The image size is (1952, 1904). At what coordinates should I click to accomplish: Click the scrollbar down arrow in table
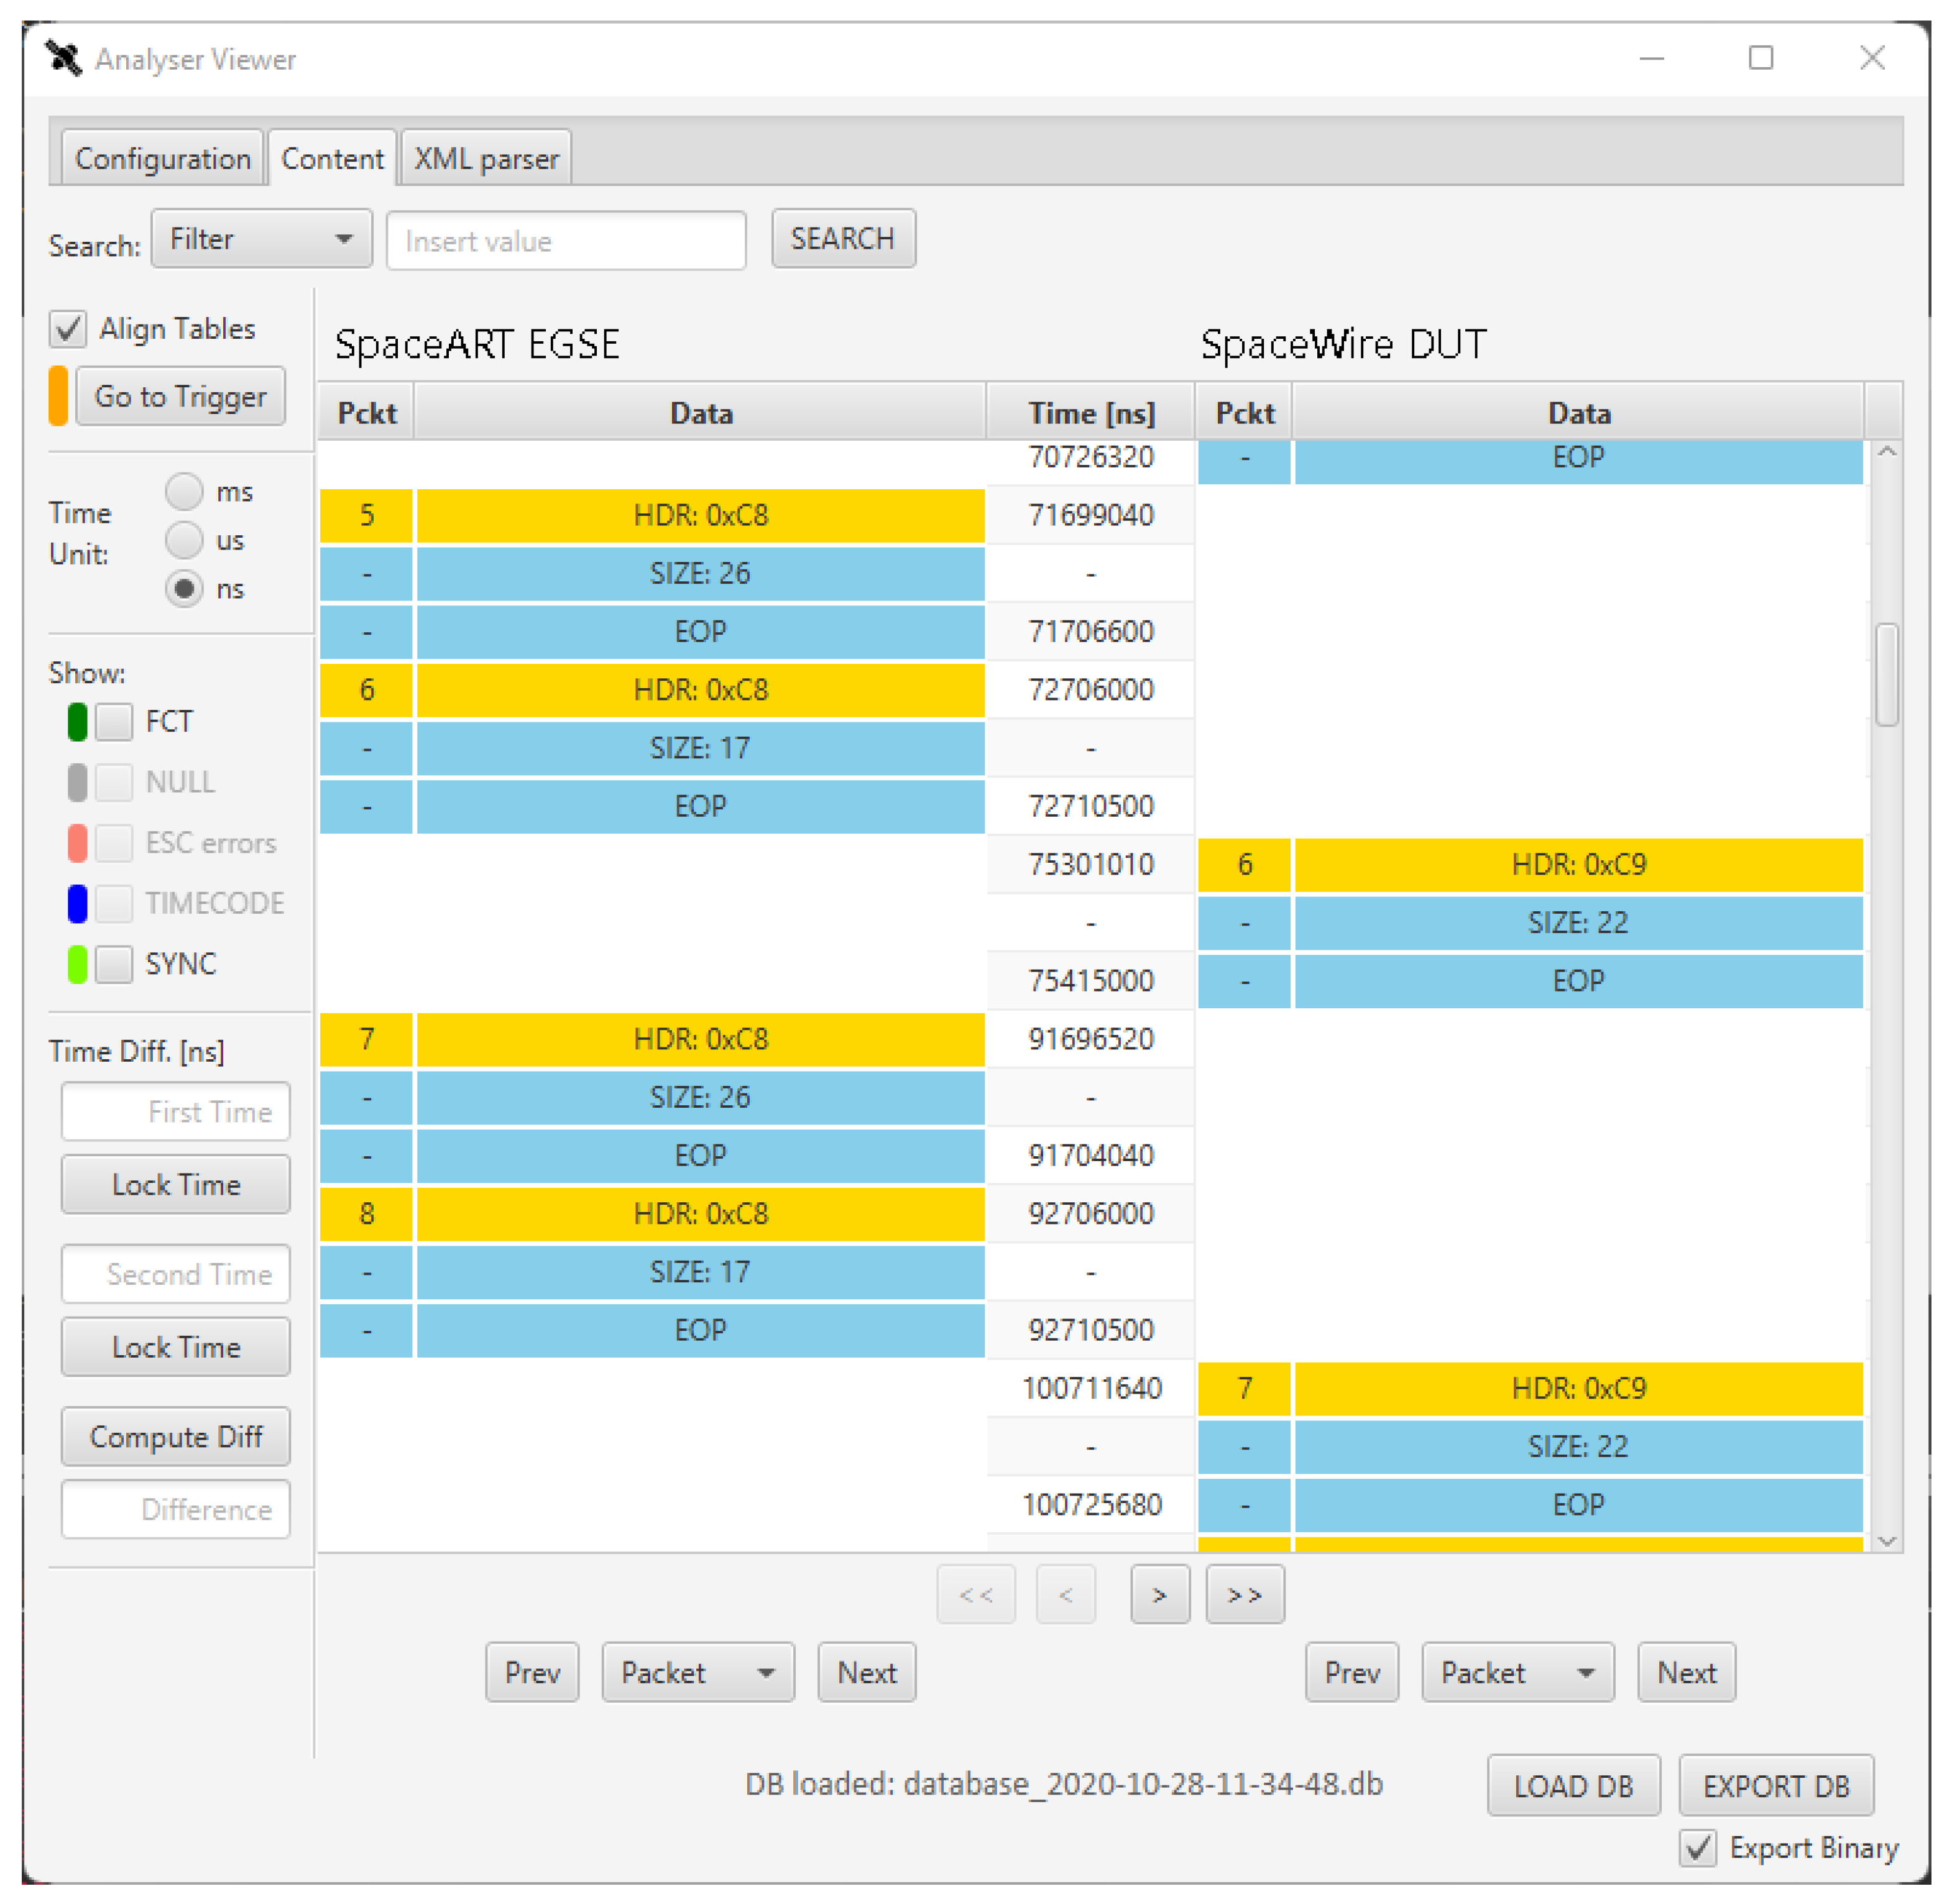[x=1887, y=1541]
